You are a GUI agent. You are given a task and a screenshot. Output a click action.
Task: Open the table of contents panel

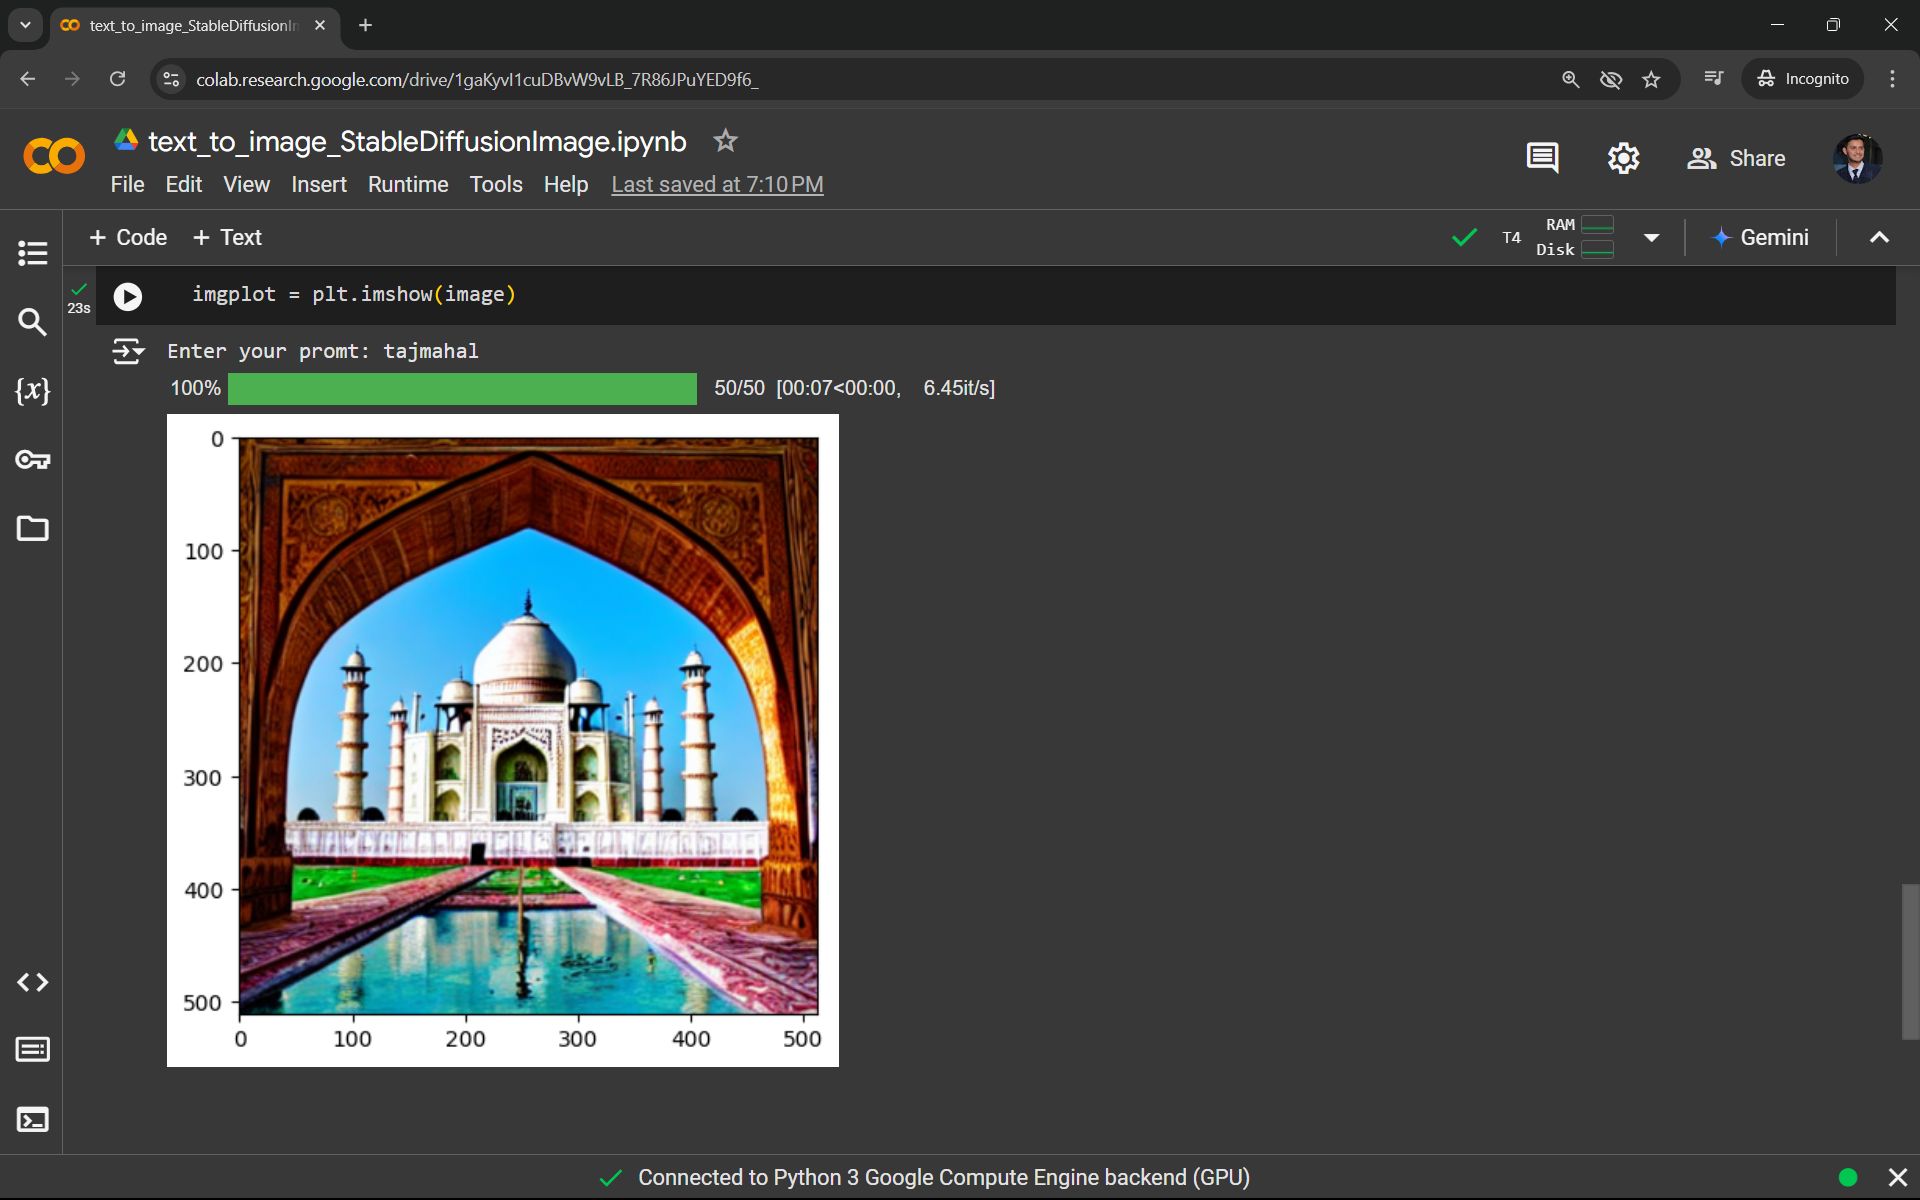pyautogui.click(x=32, y=252)
